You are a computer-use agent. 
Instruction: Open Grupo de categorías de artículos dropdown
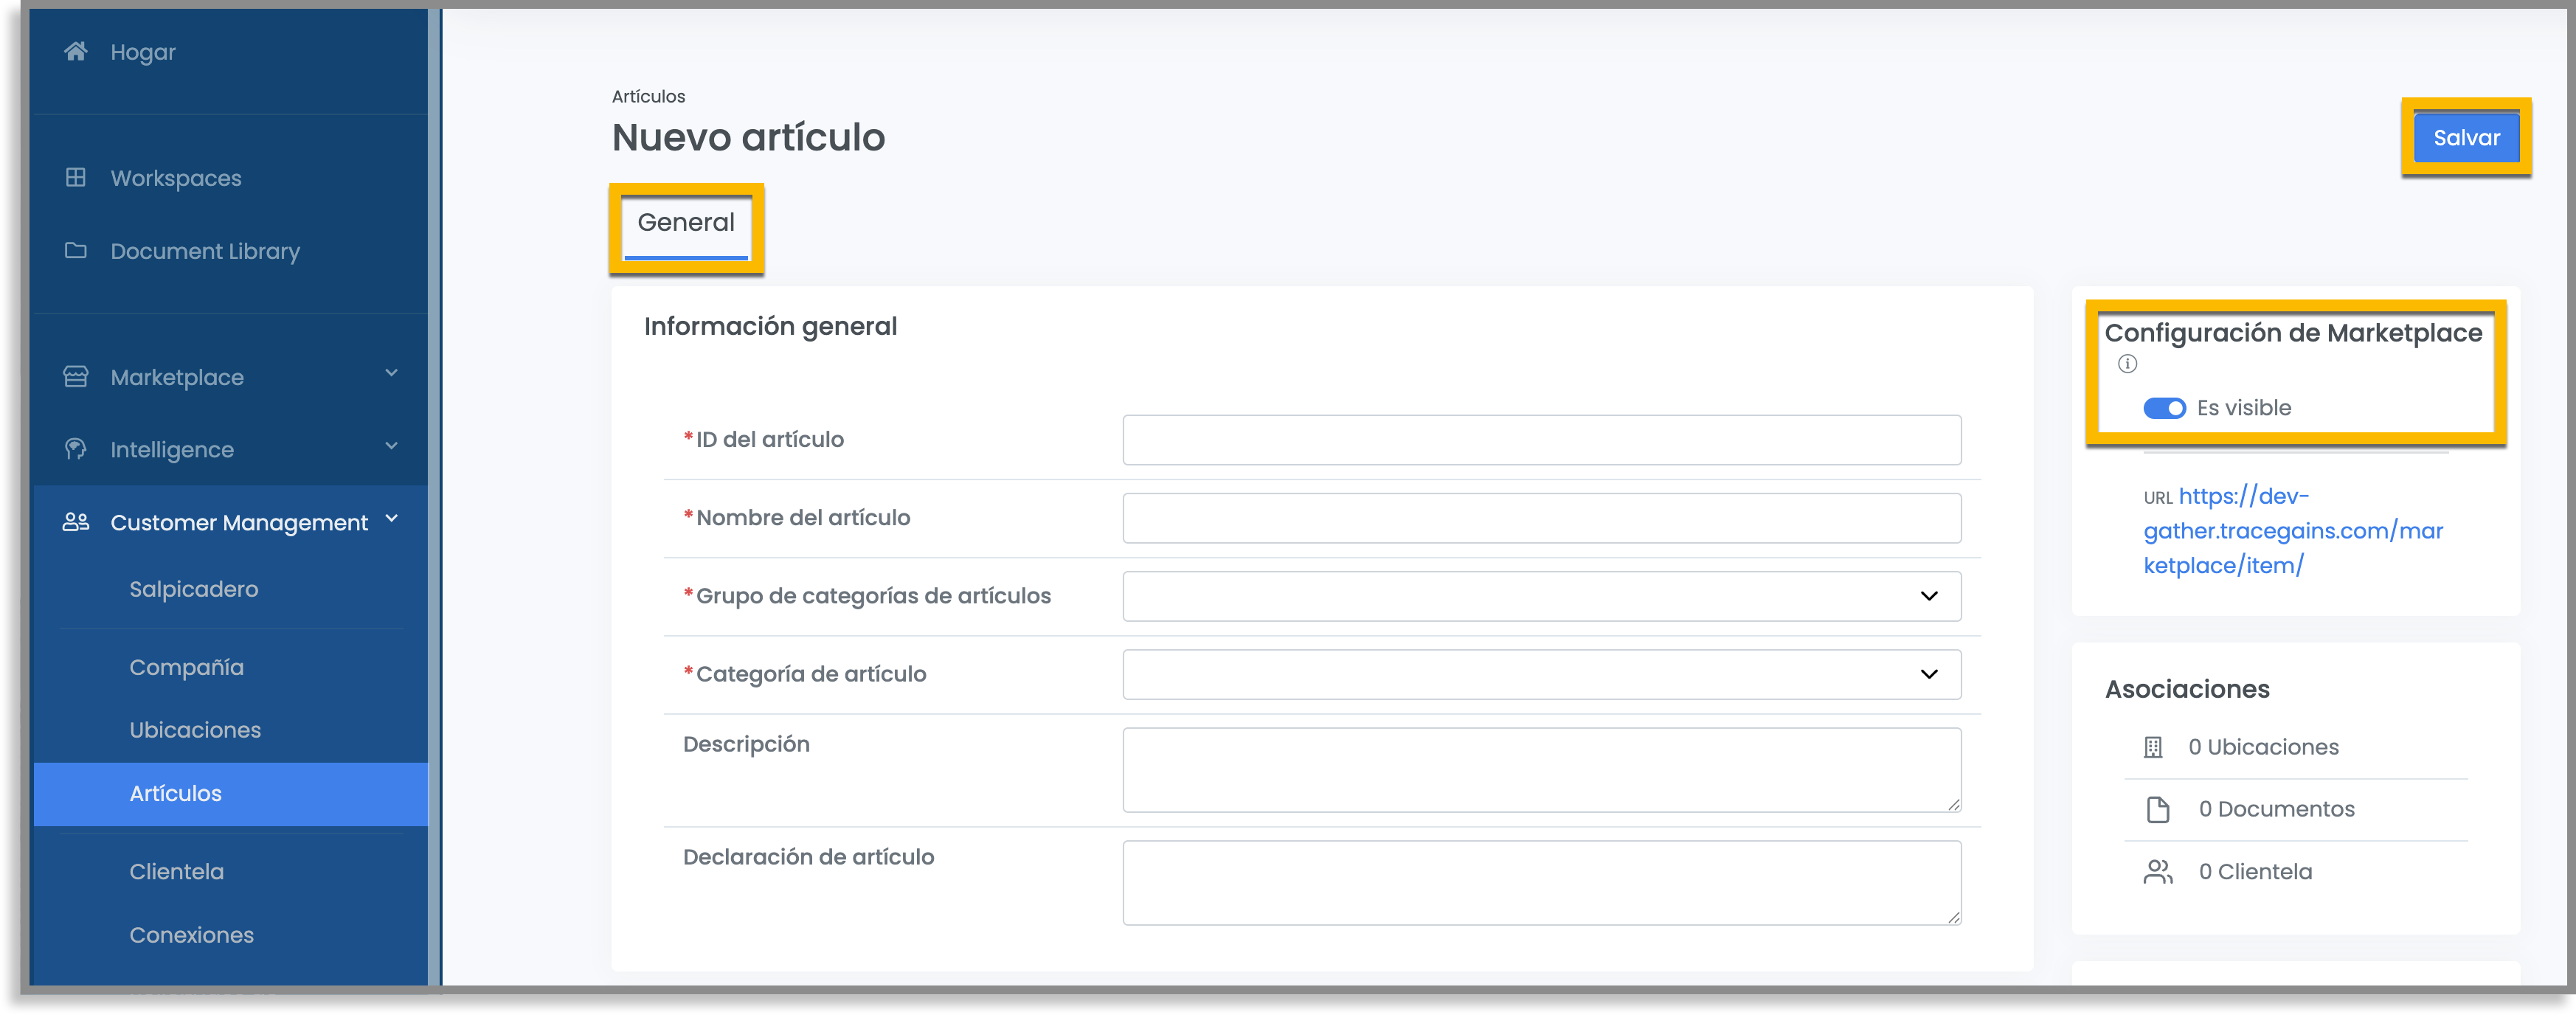1541,596
